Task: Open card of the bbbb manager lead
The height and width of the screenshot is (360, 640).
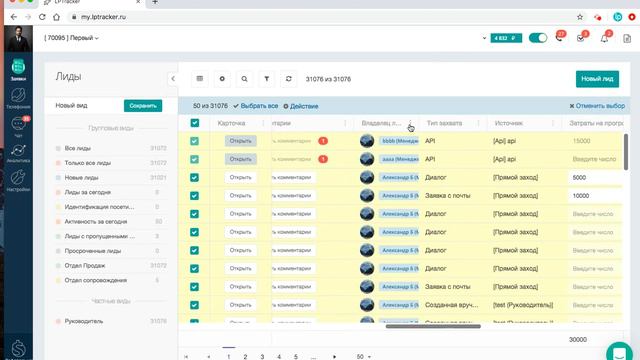Action: 240,141
